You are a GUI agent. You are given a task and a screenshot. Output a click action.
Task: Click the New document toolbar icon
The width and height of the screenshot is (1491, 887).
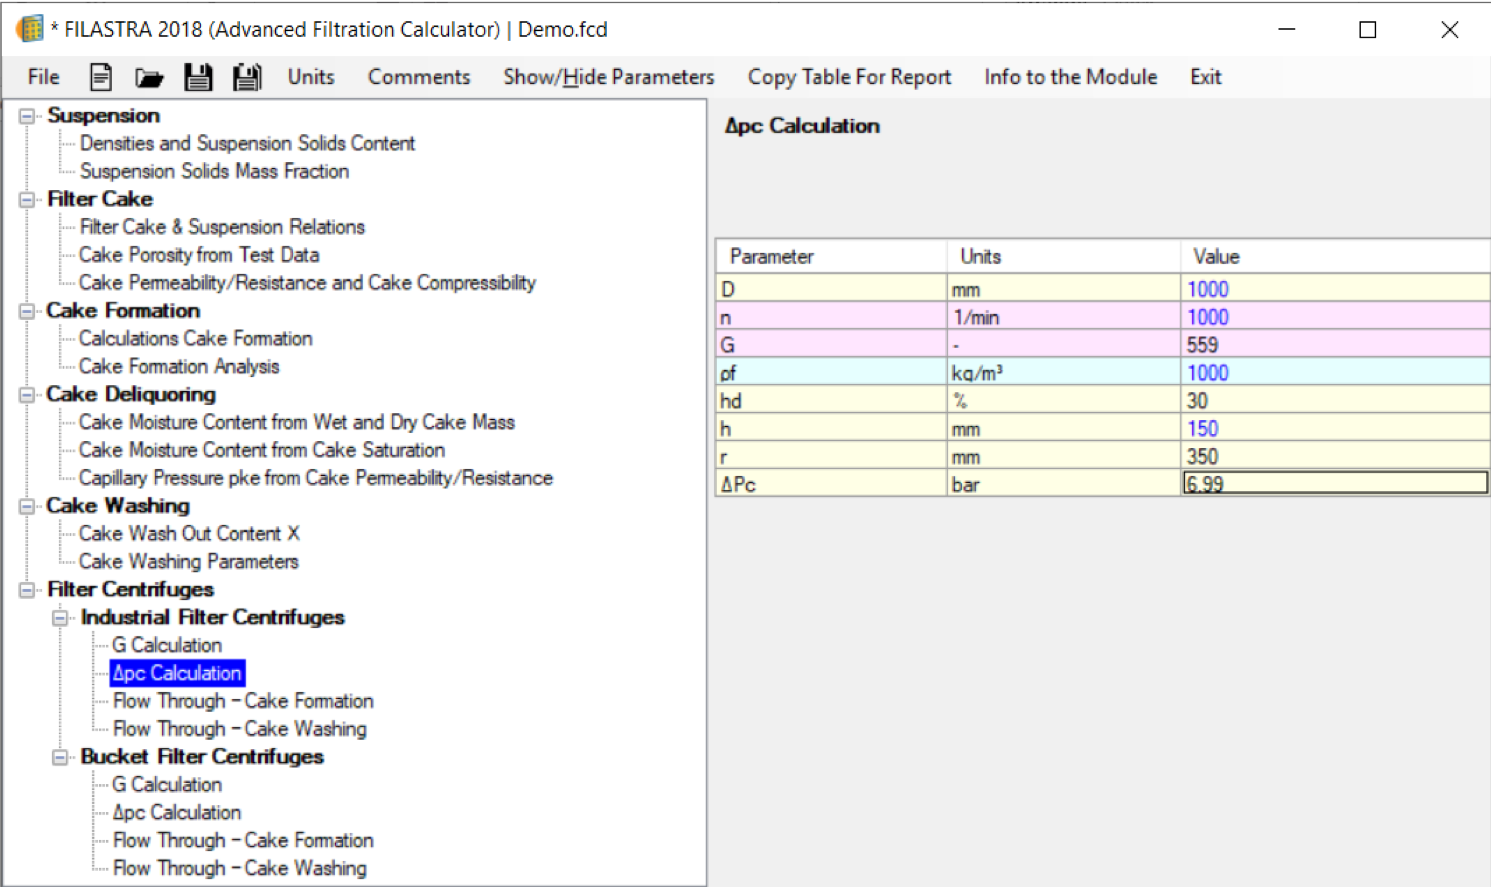[101, 77]
